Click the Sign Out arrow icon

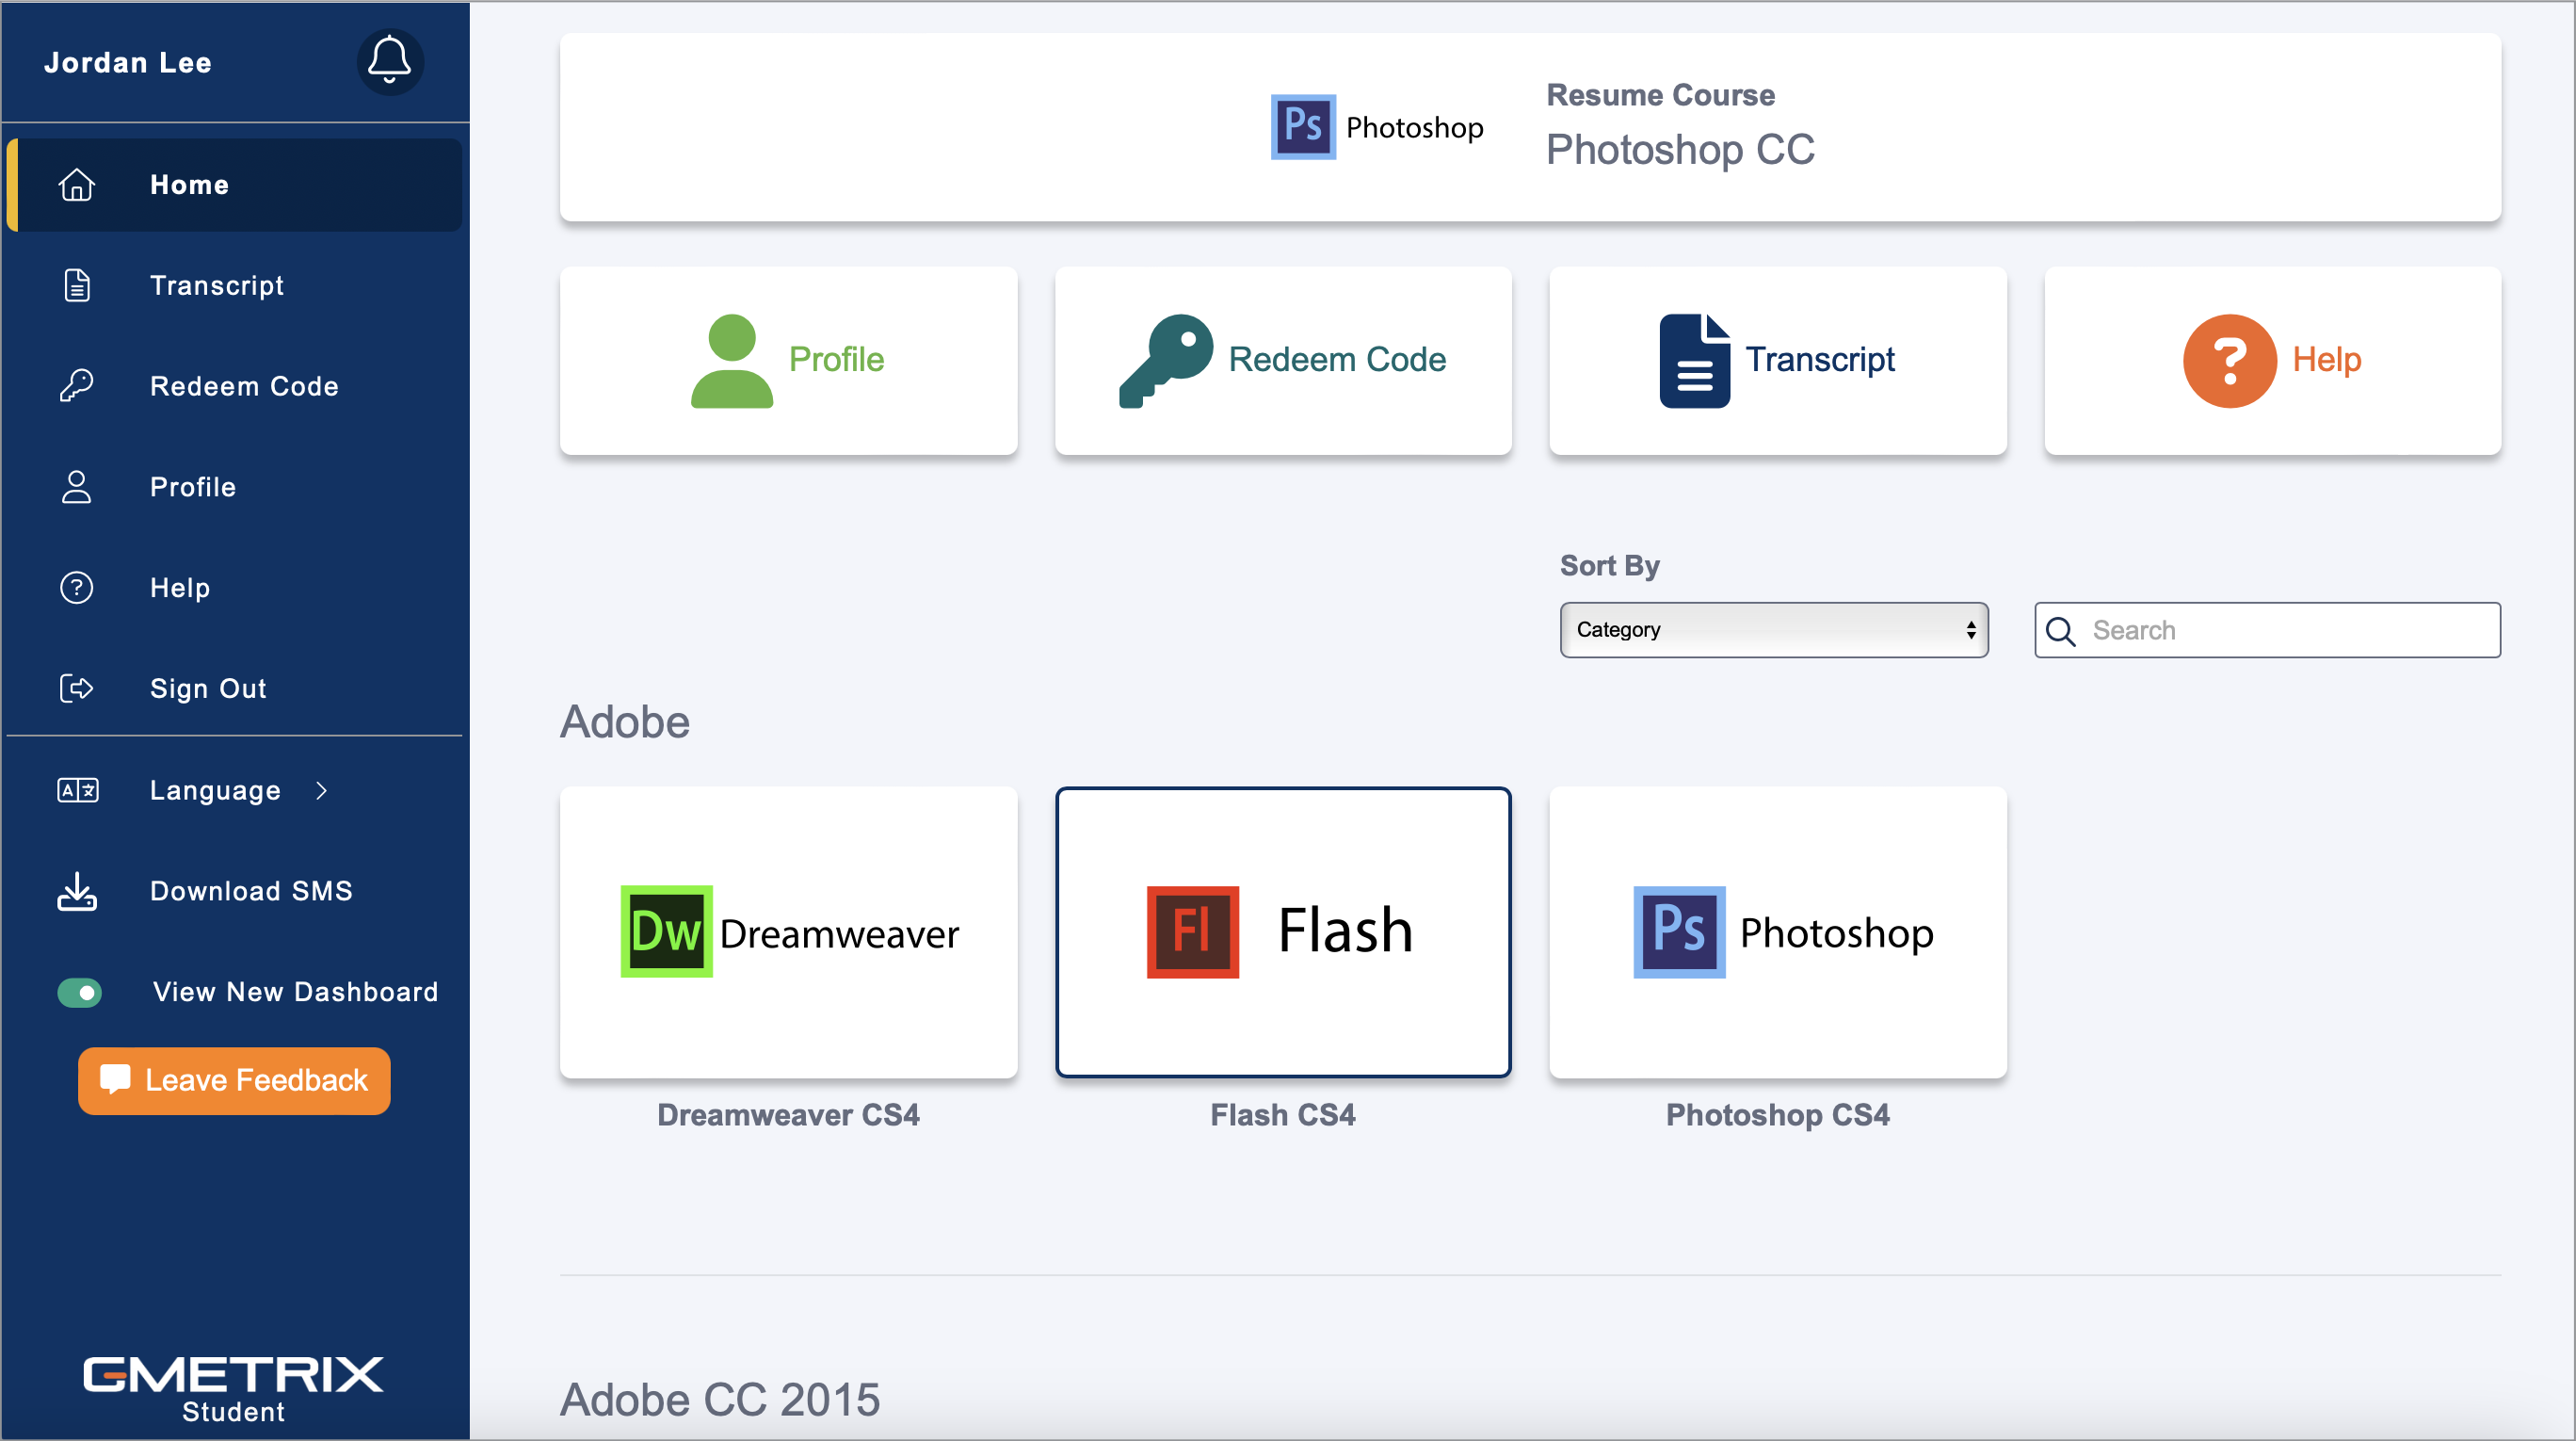point(77,688)
